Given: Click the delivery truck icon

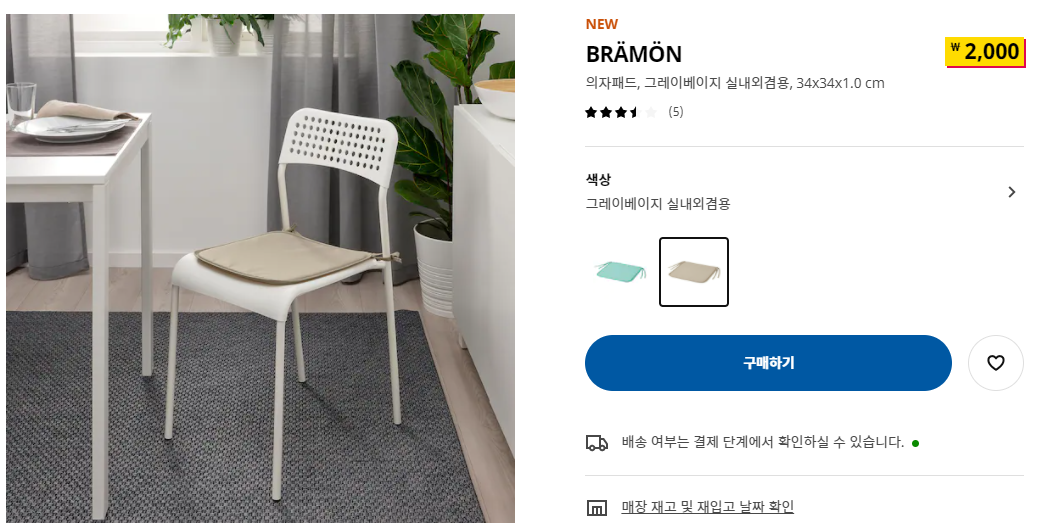Looking at the screenshot, I should pyautogui.click(x=597, y=443).
